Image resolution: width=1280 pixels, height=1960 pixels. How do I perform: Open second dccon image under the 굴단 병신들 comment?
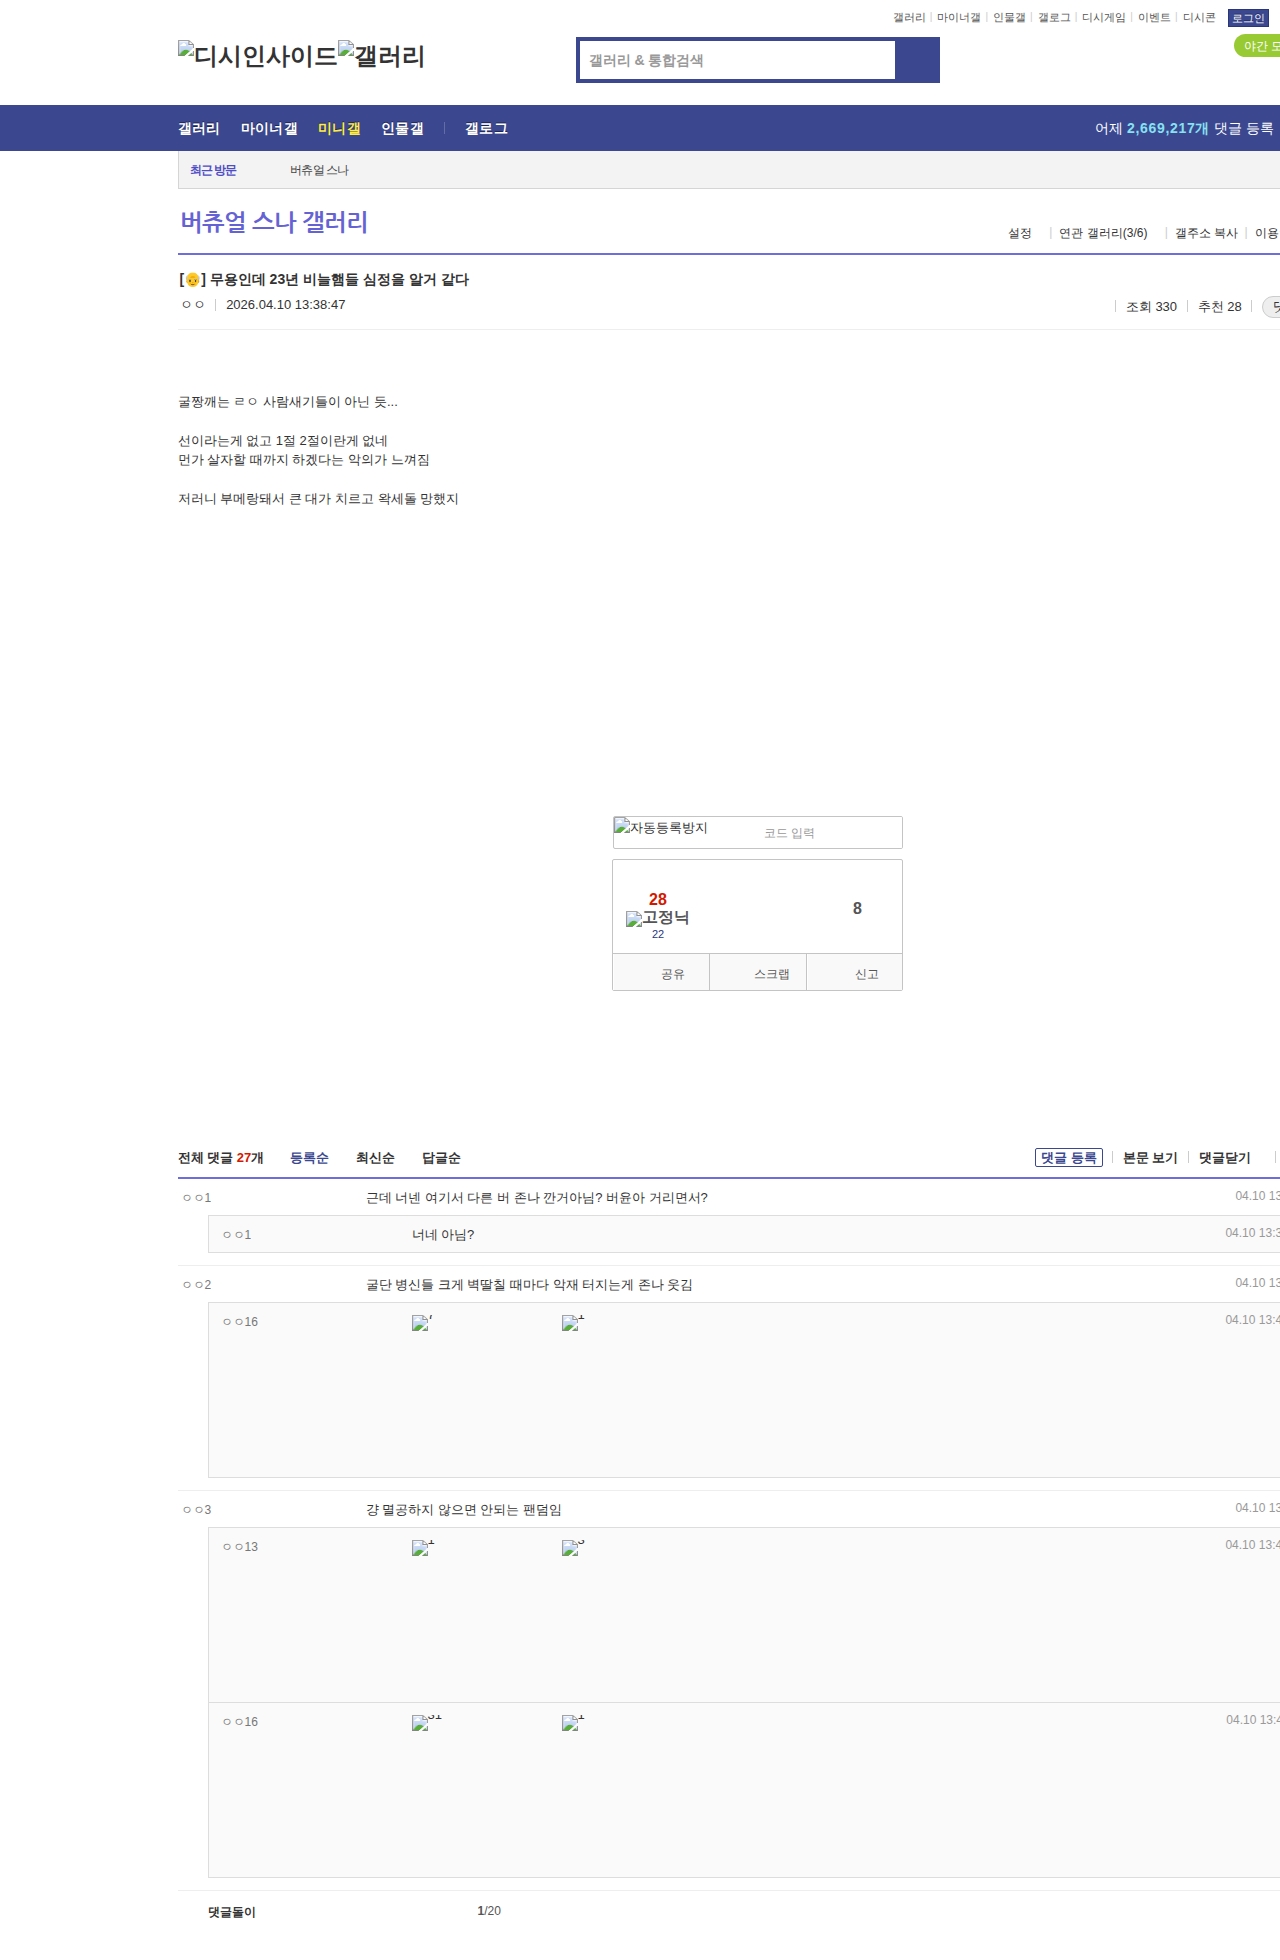[573, 1323]
